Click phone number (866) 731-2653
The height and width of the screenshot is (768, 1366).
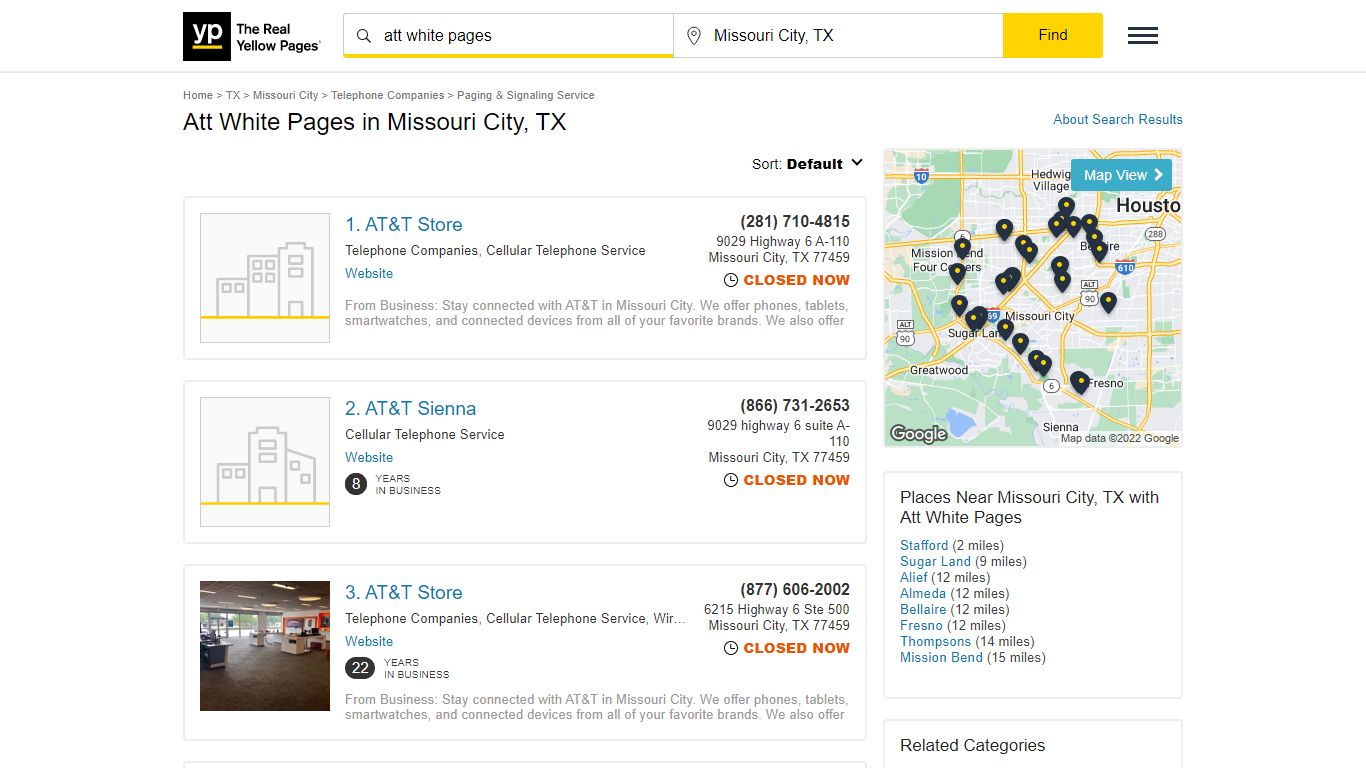point(795,406)
